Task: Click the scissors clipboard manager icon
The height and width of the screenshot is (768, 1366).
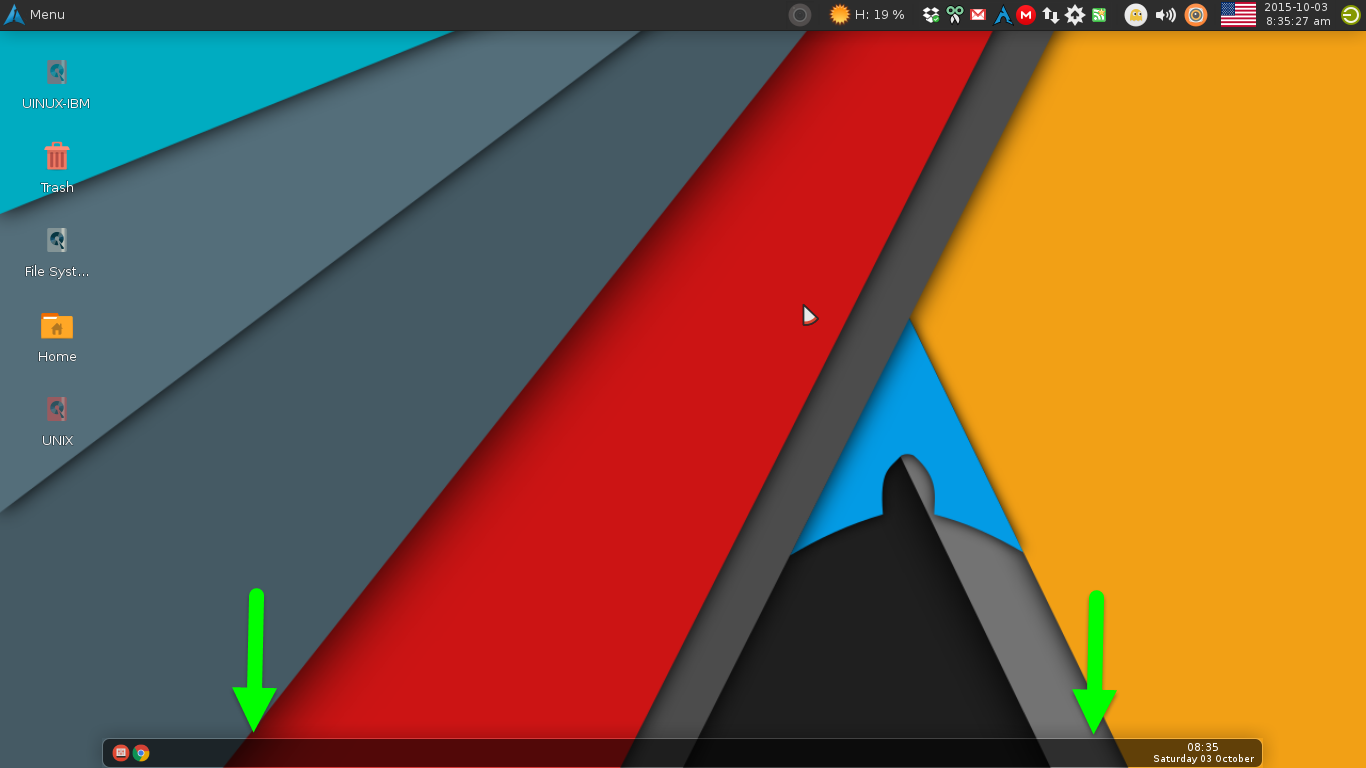Action: pyautogui.click(x=953, y=14)
